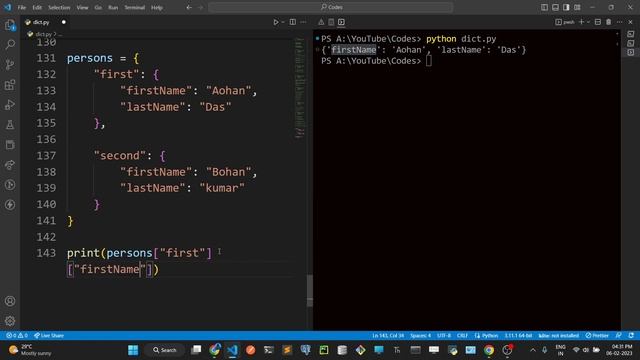The height and width of the screenshot is (360, 640).
Task: Run the Python file with play button
Action: coord(276,22)
